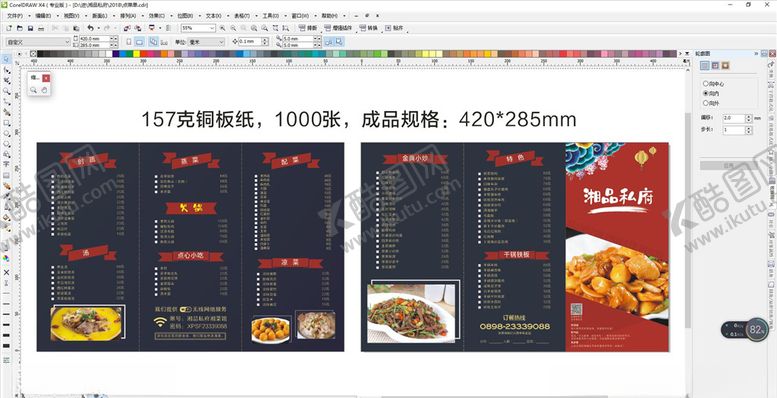Open the '视图(V)' View menu

click(x=71, y=16)
